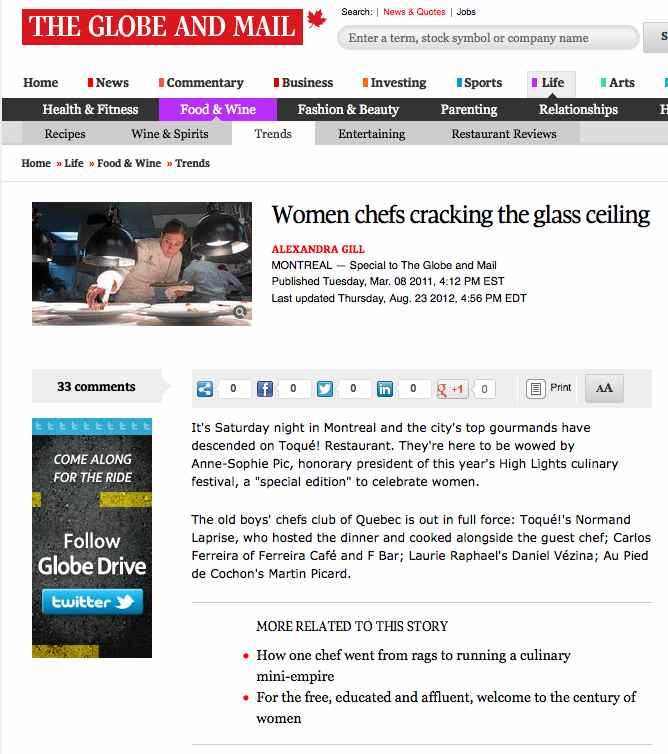Screen dimensions: 668x754
Task: Open the Home main nav item
Action: (40, 83)
